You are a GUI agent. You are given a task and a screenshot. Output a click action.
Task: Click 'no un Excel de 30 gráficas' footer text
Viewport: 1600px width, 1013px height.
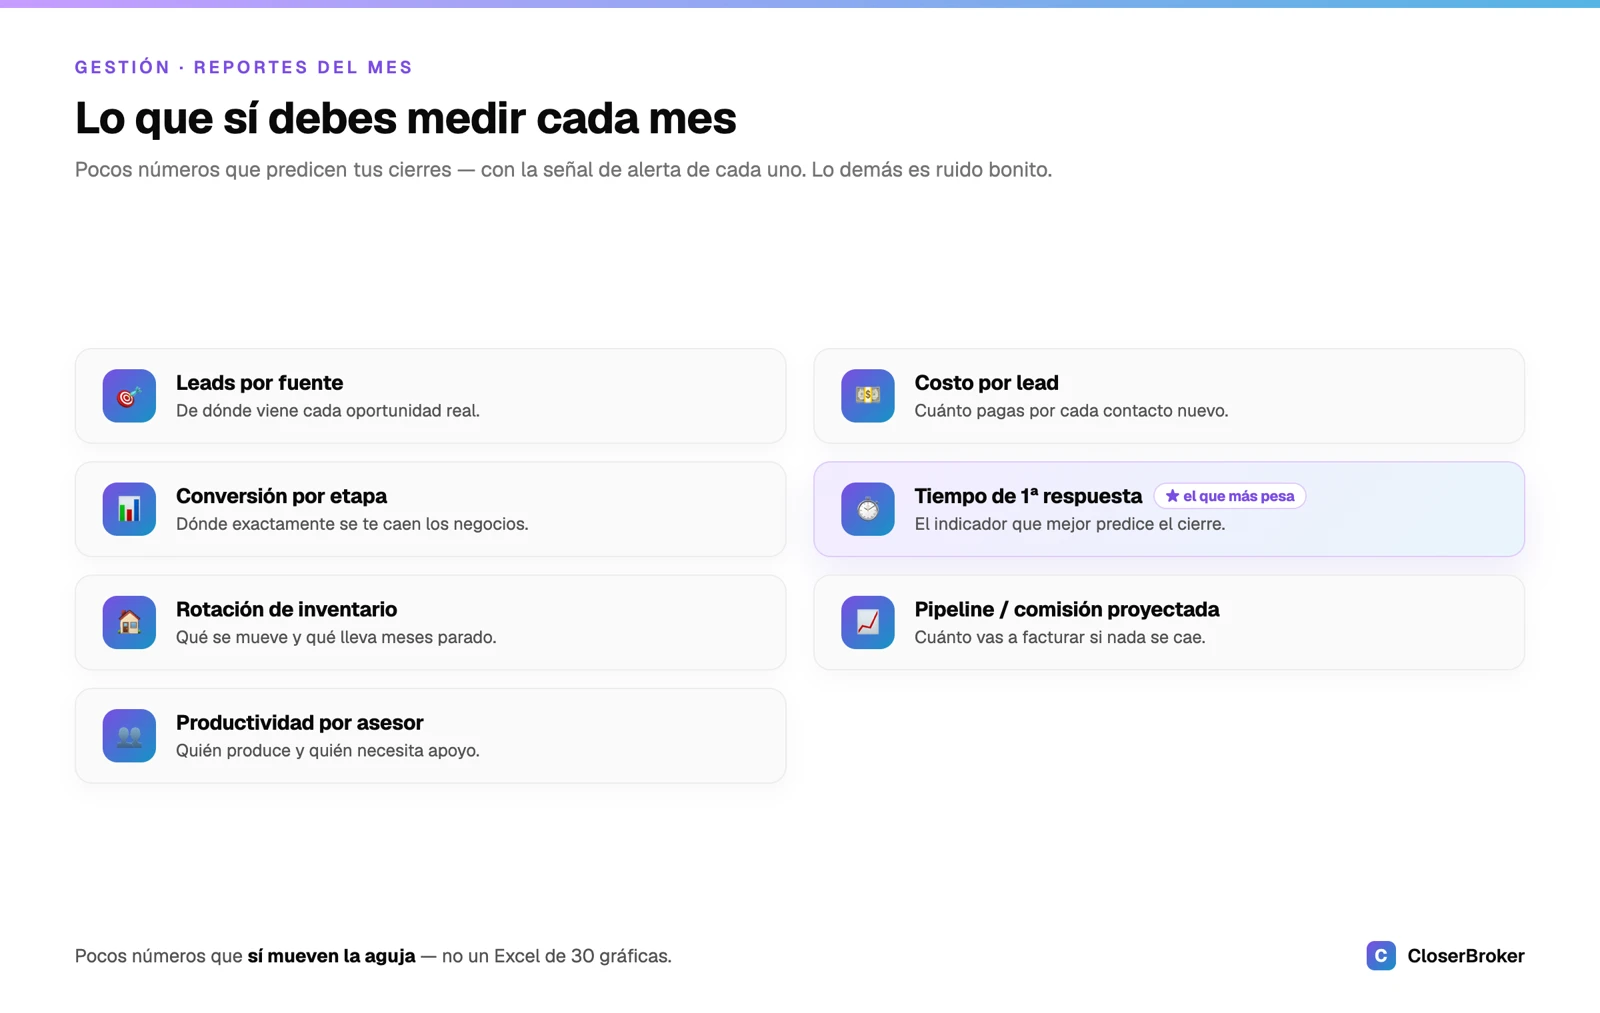click(556, 956)
